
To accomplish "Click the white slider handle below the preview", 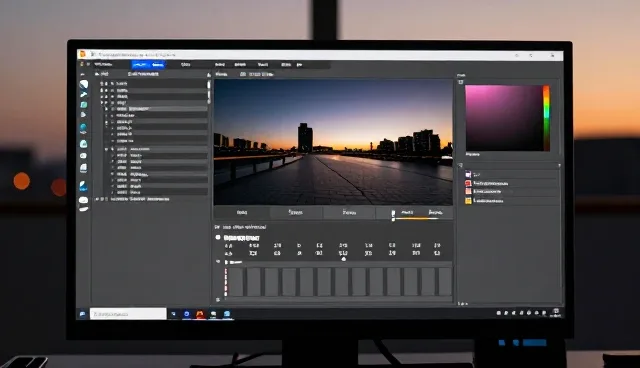I will click(x=393, y=216).
